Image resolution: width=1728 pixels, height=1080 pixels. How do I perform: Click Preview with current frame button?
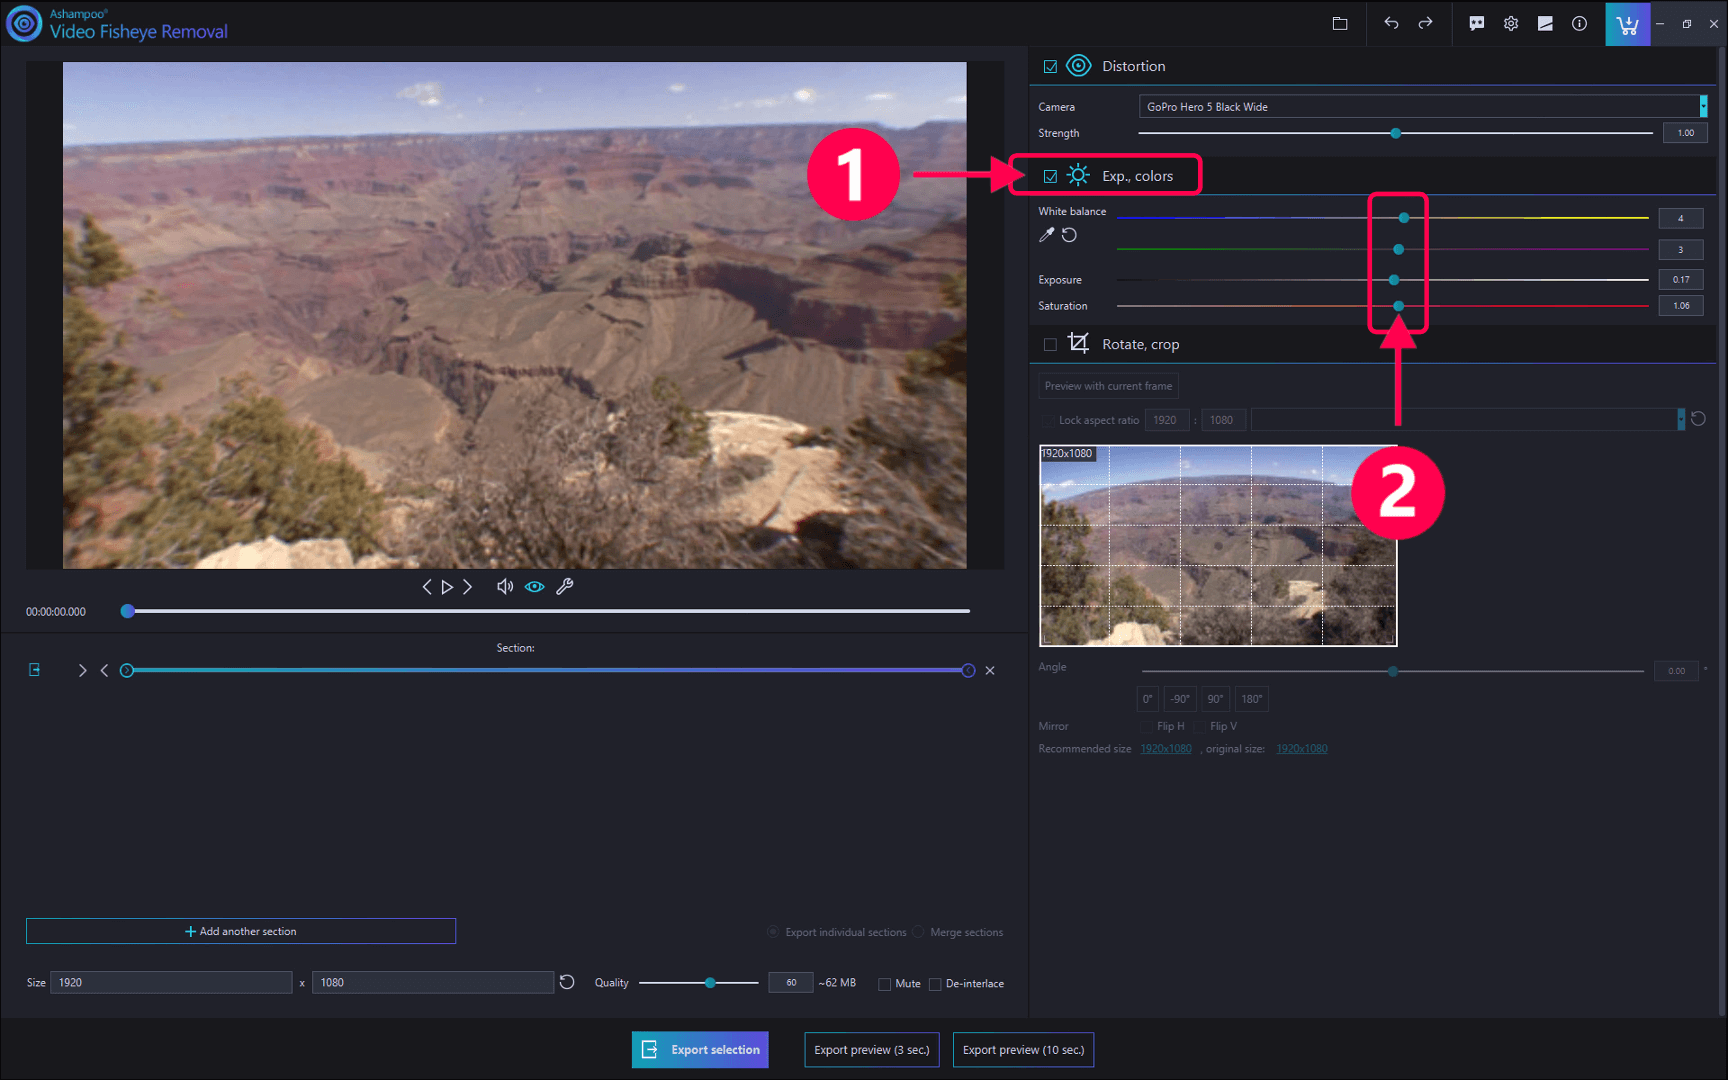click(1108, 386)
